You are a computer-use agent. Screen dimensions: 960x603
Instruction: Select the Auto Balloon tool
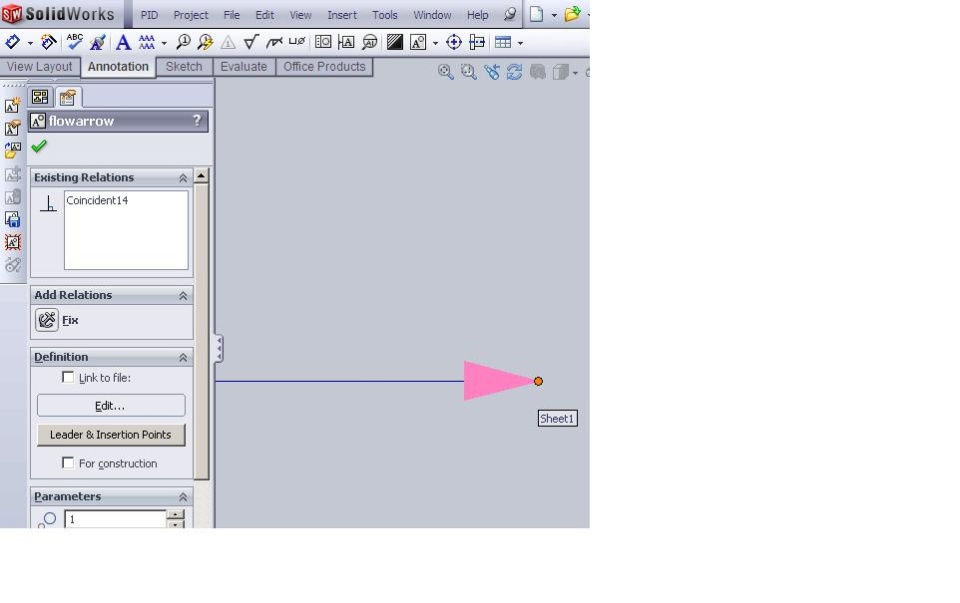pos(205,42)
